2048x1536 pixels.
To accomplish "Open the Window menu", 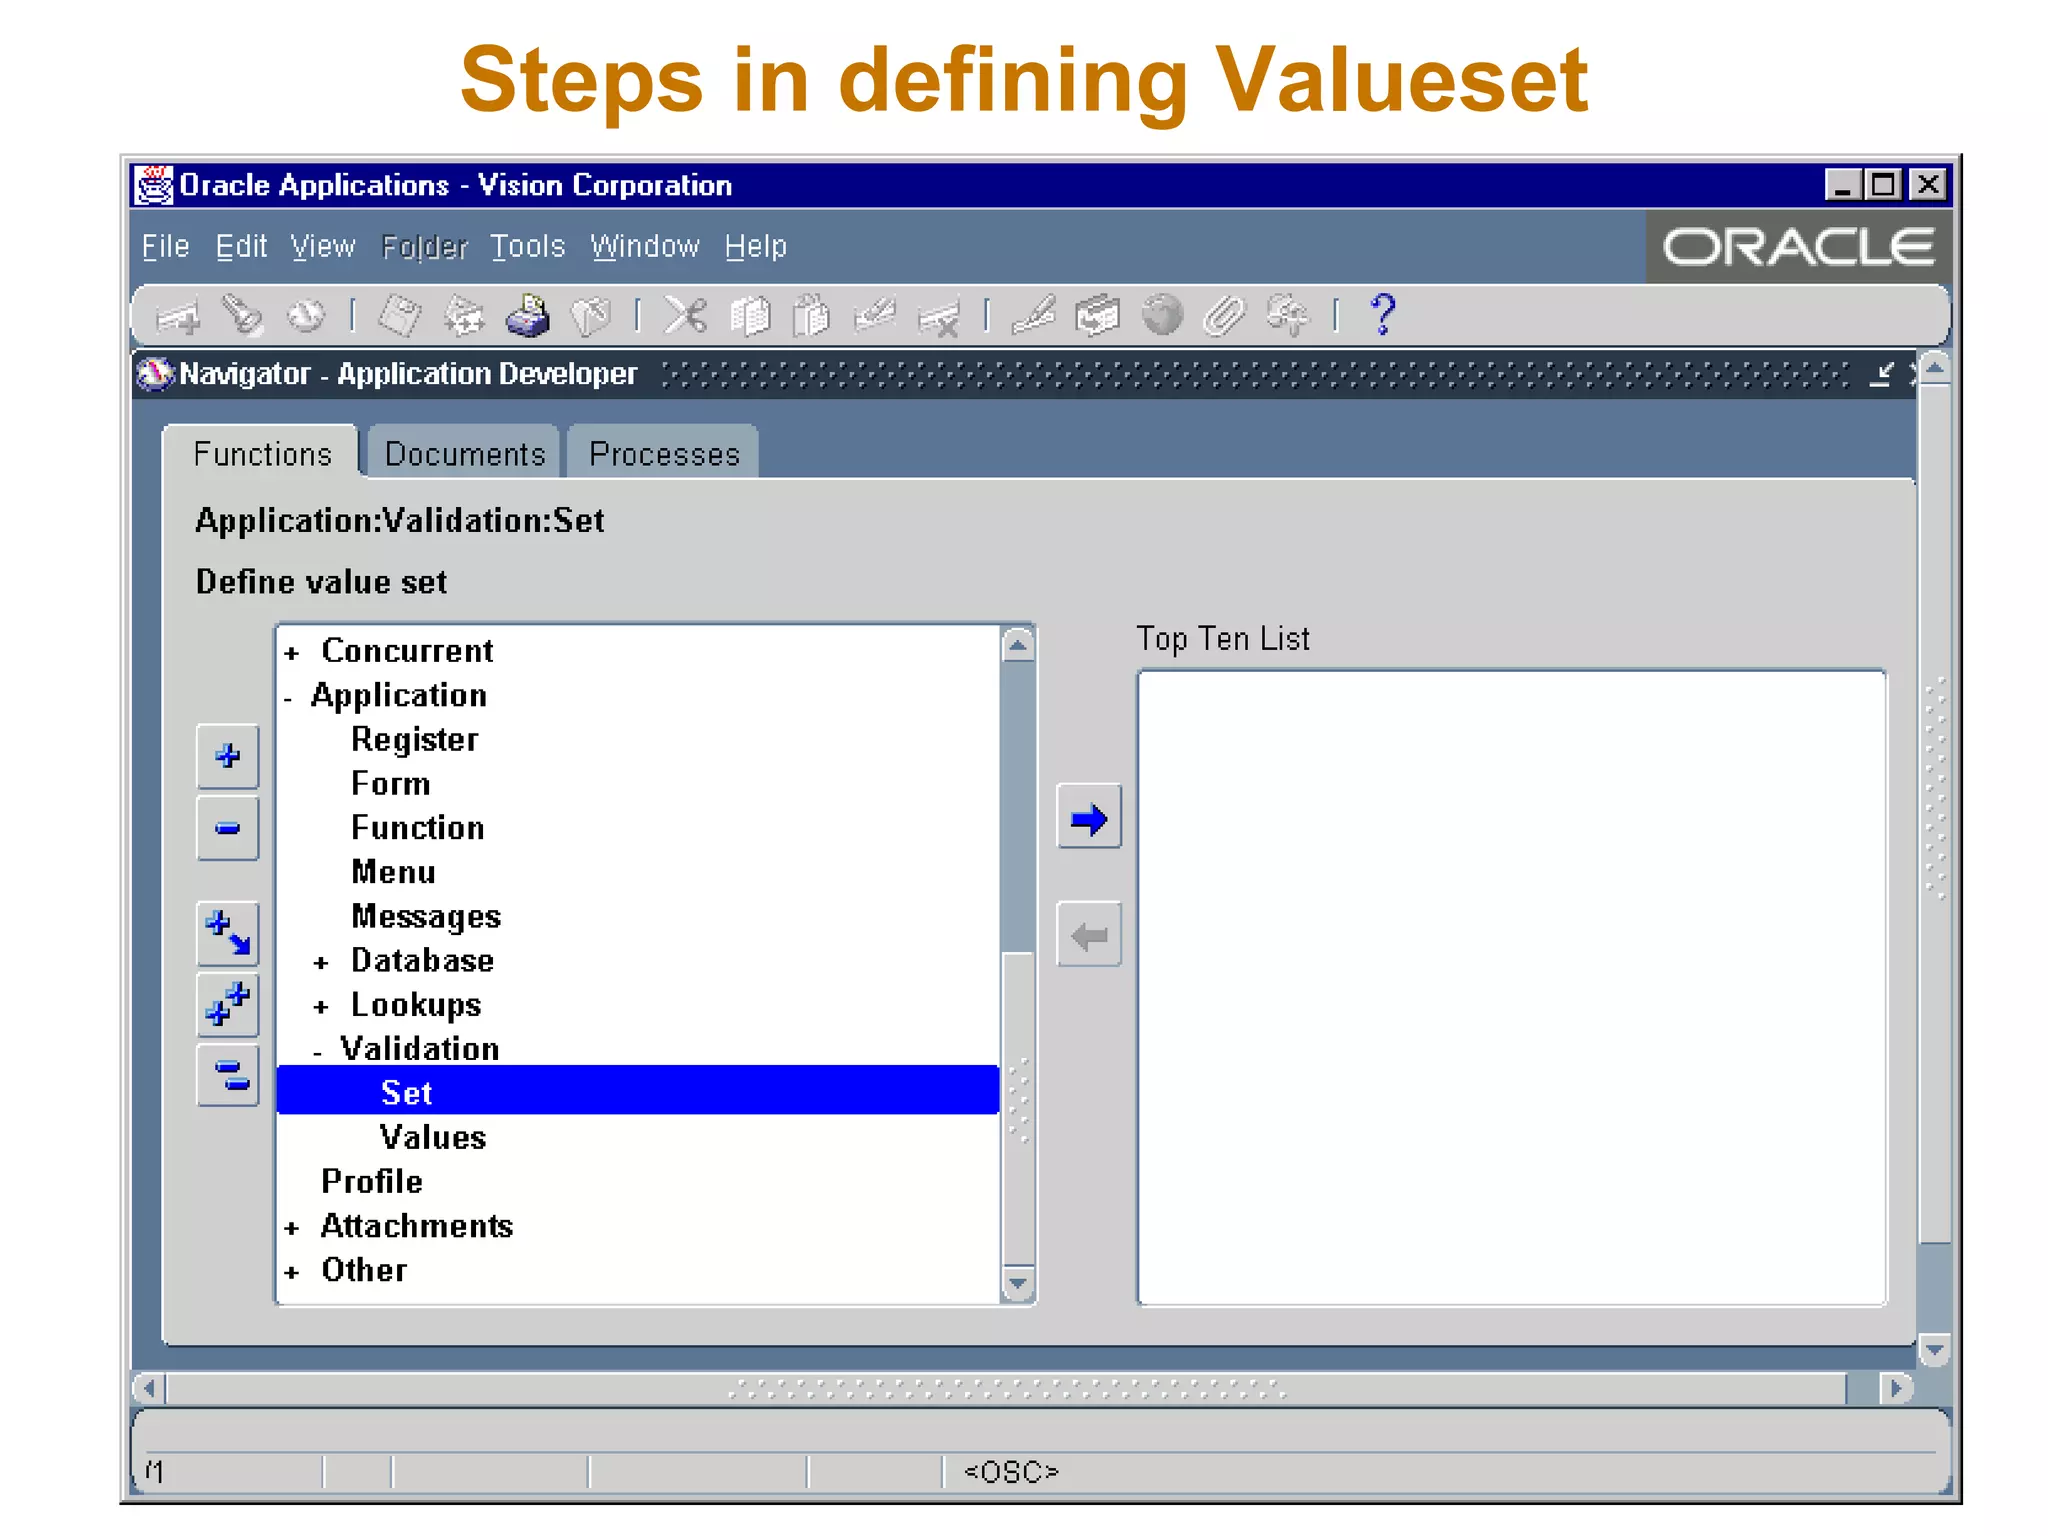I will coord(644,246).
